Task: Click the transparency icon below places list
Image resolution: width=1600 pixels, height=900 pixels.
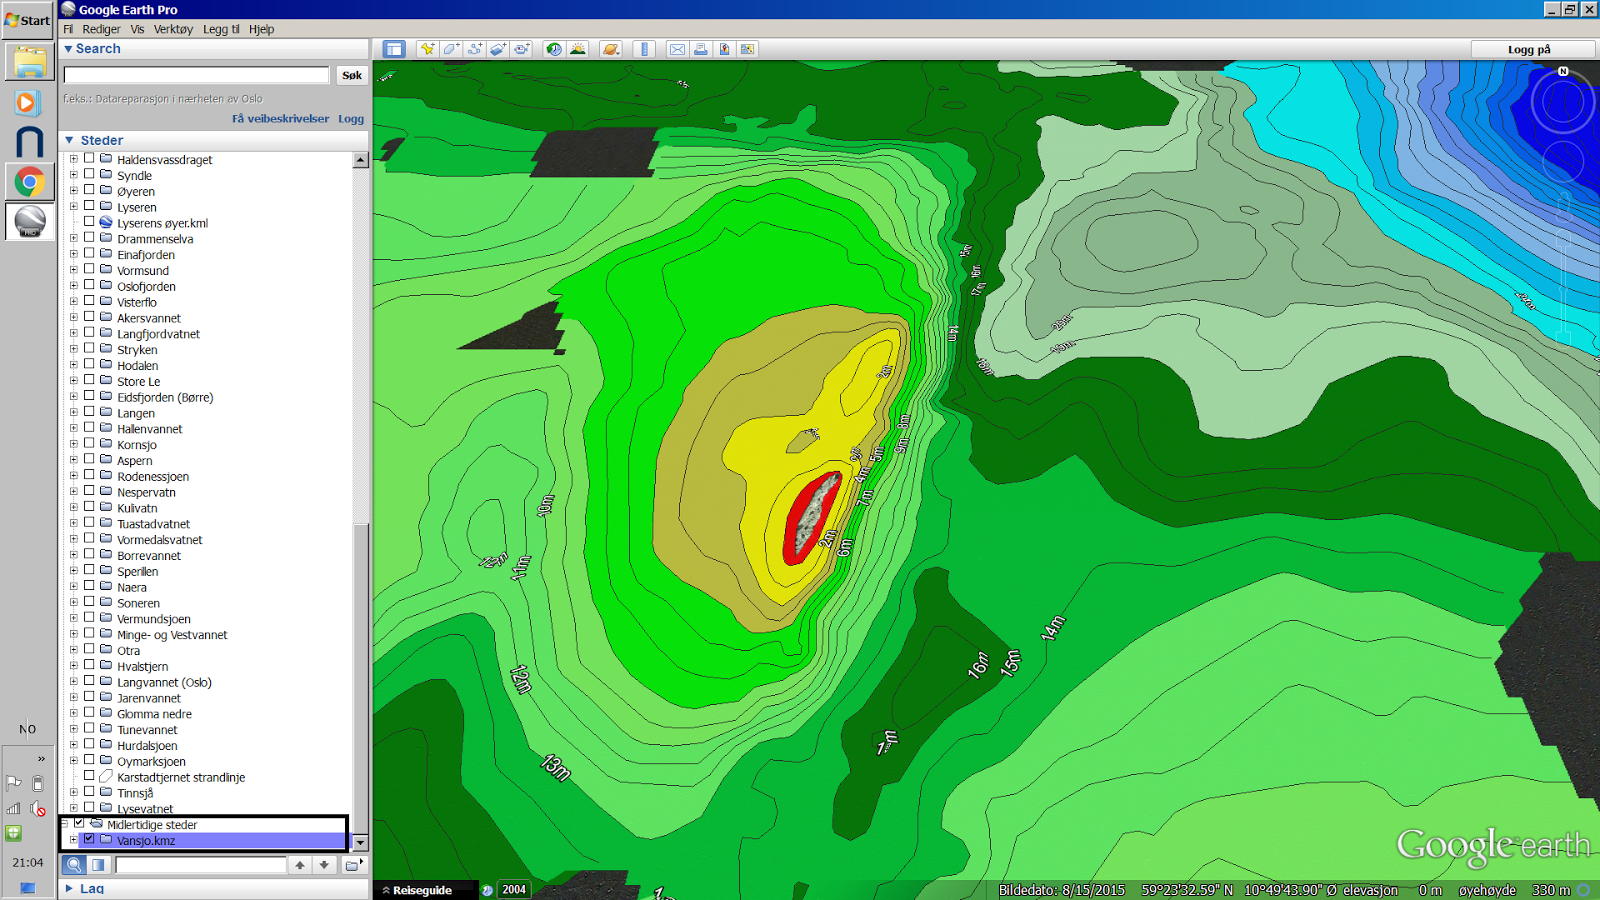Action: pos(98,865)
